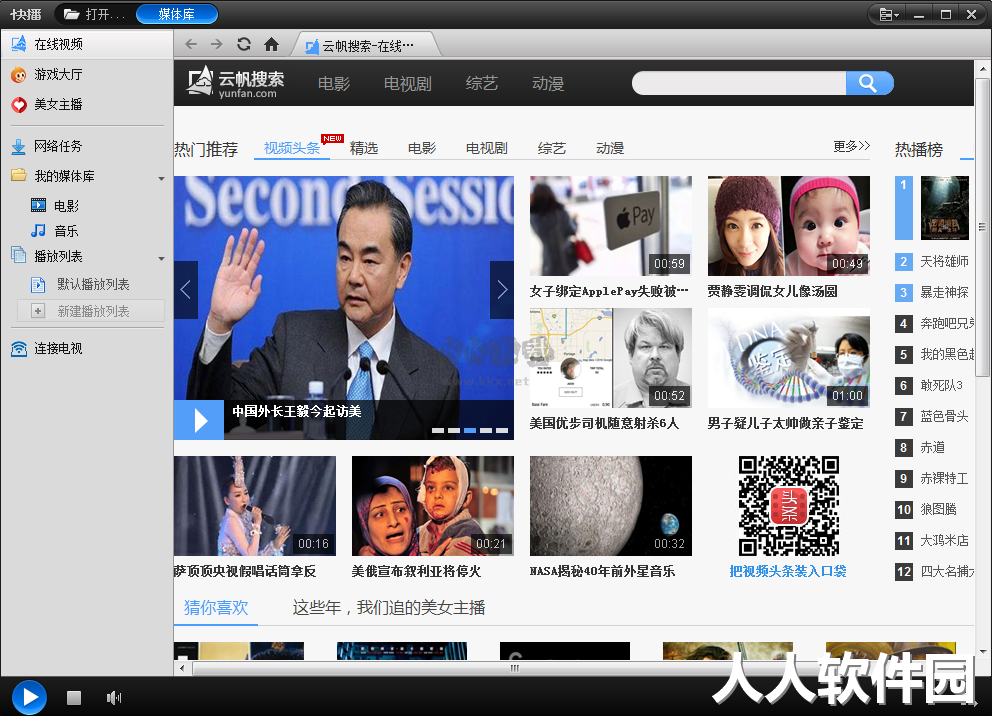Switch to 视频头条 tab
This screenshot has height=716, width=992.
pos(292,148)
